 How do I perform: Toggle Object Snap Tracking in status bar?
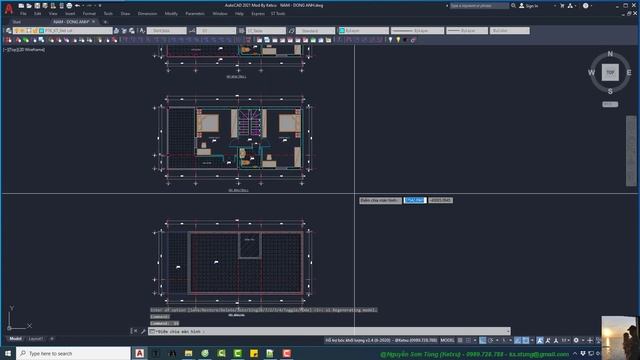[x=517, y=340]
